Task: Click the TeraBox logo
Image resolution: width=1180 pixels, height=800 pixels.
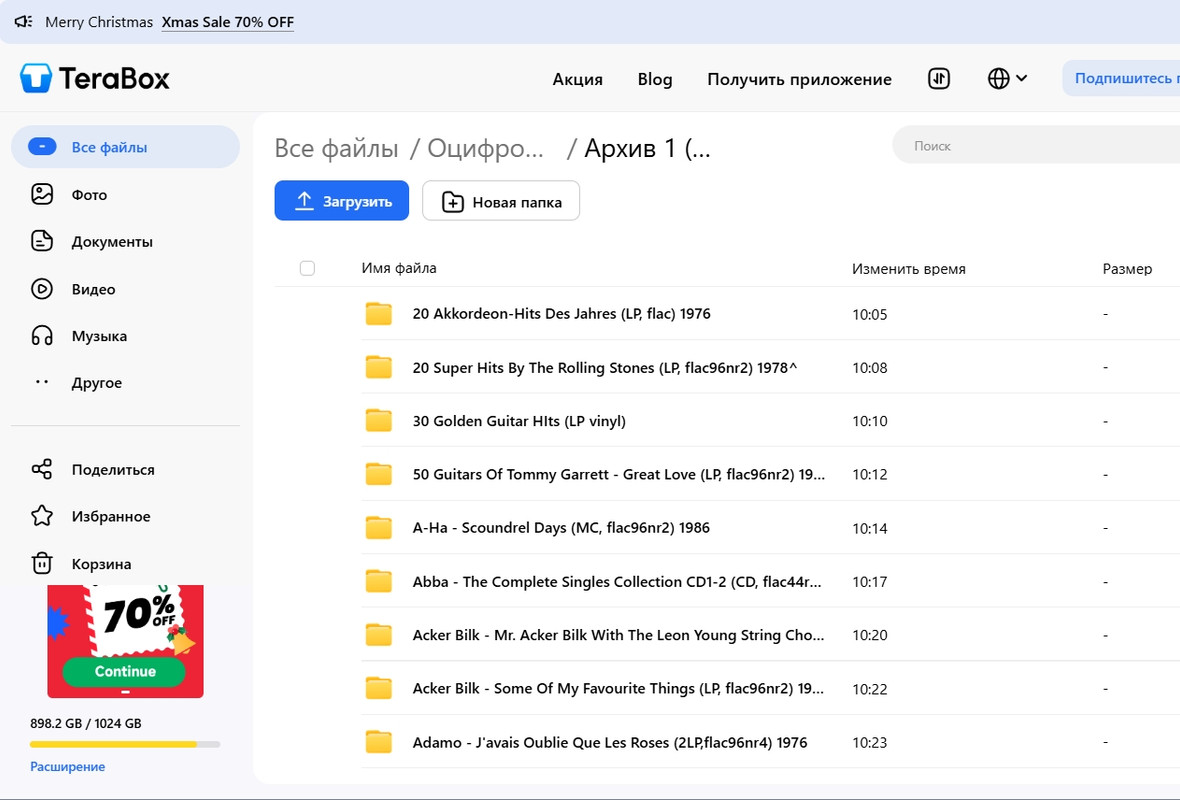Action: click(x=95, y=78)
